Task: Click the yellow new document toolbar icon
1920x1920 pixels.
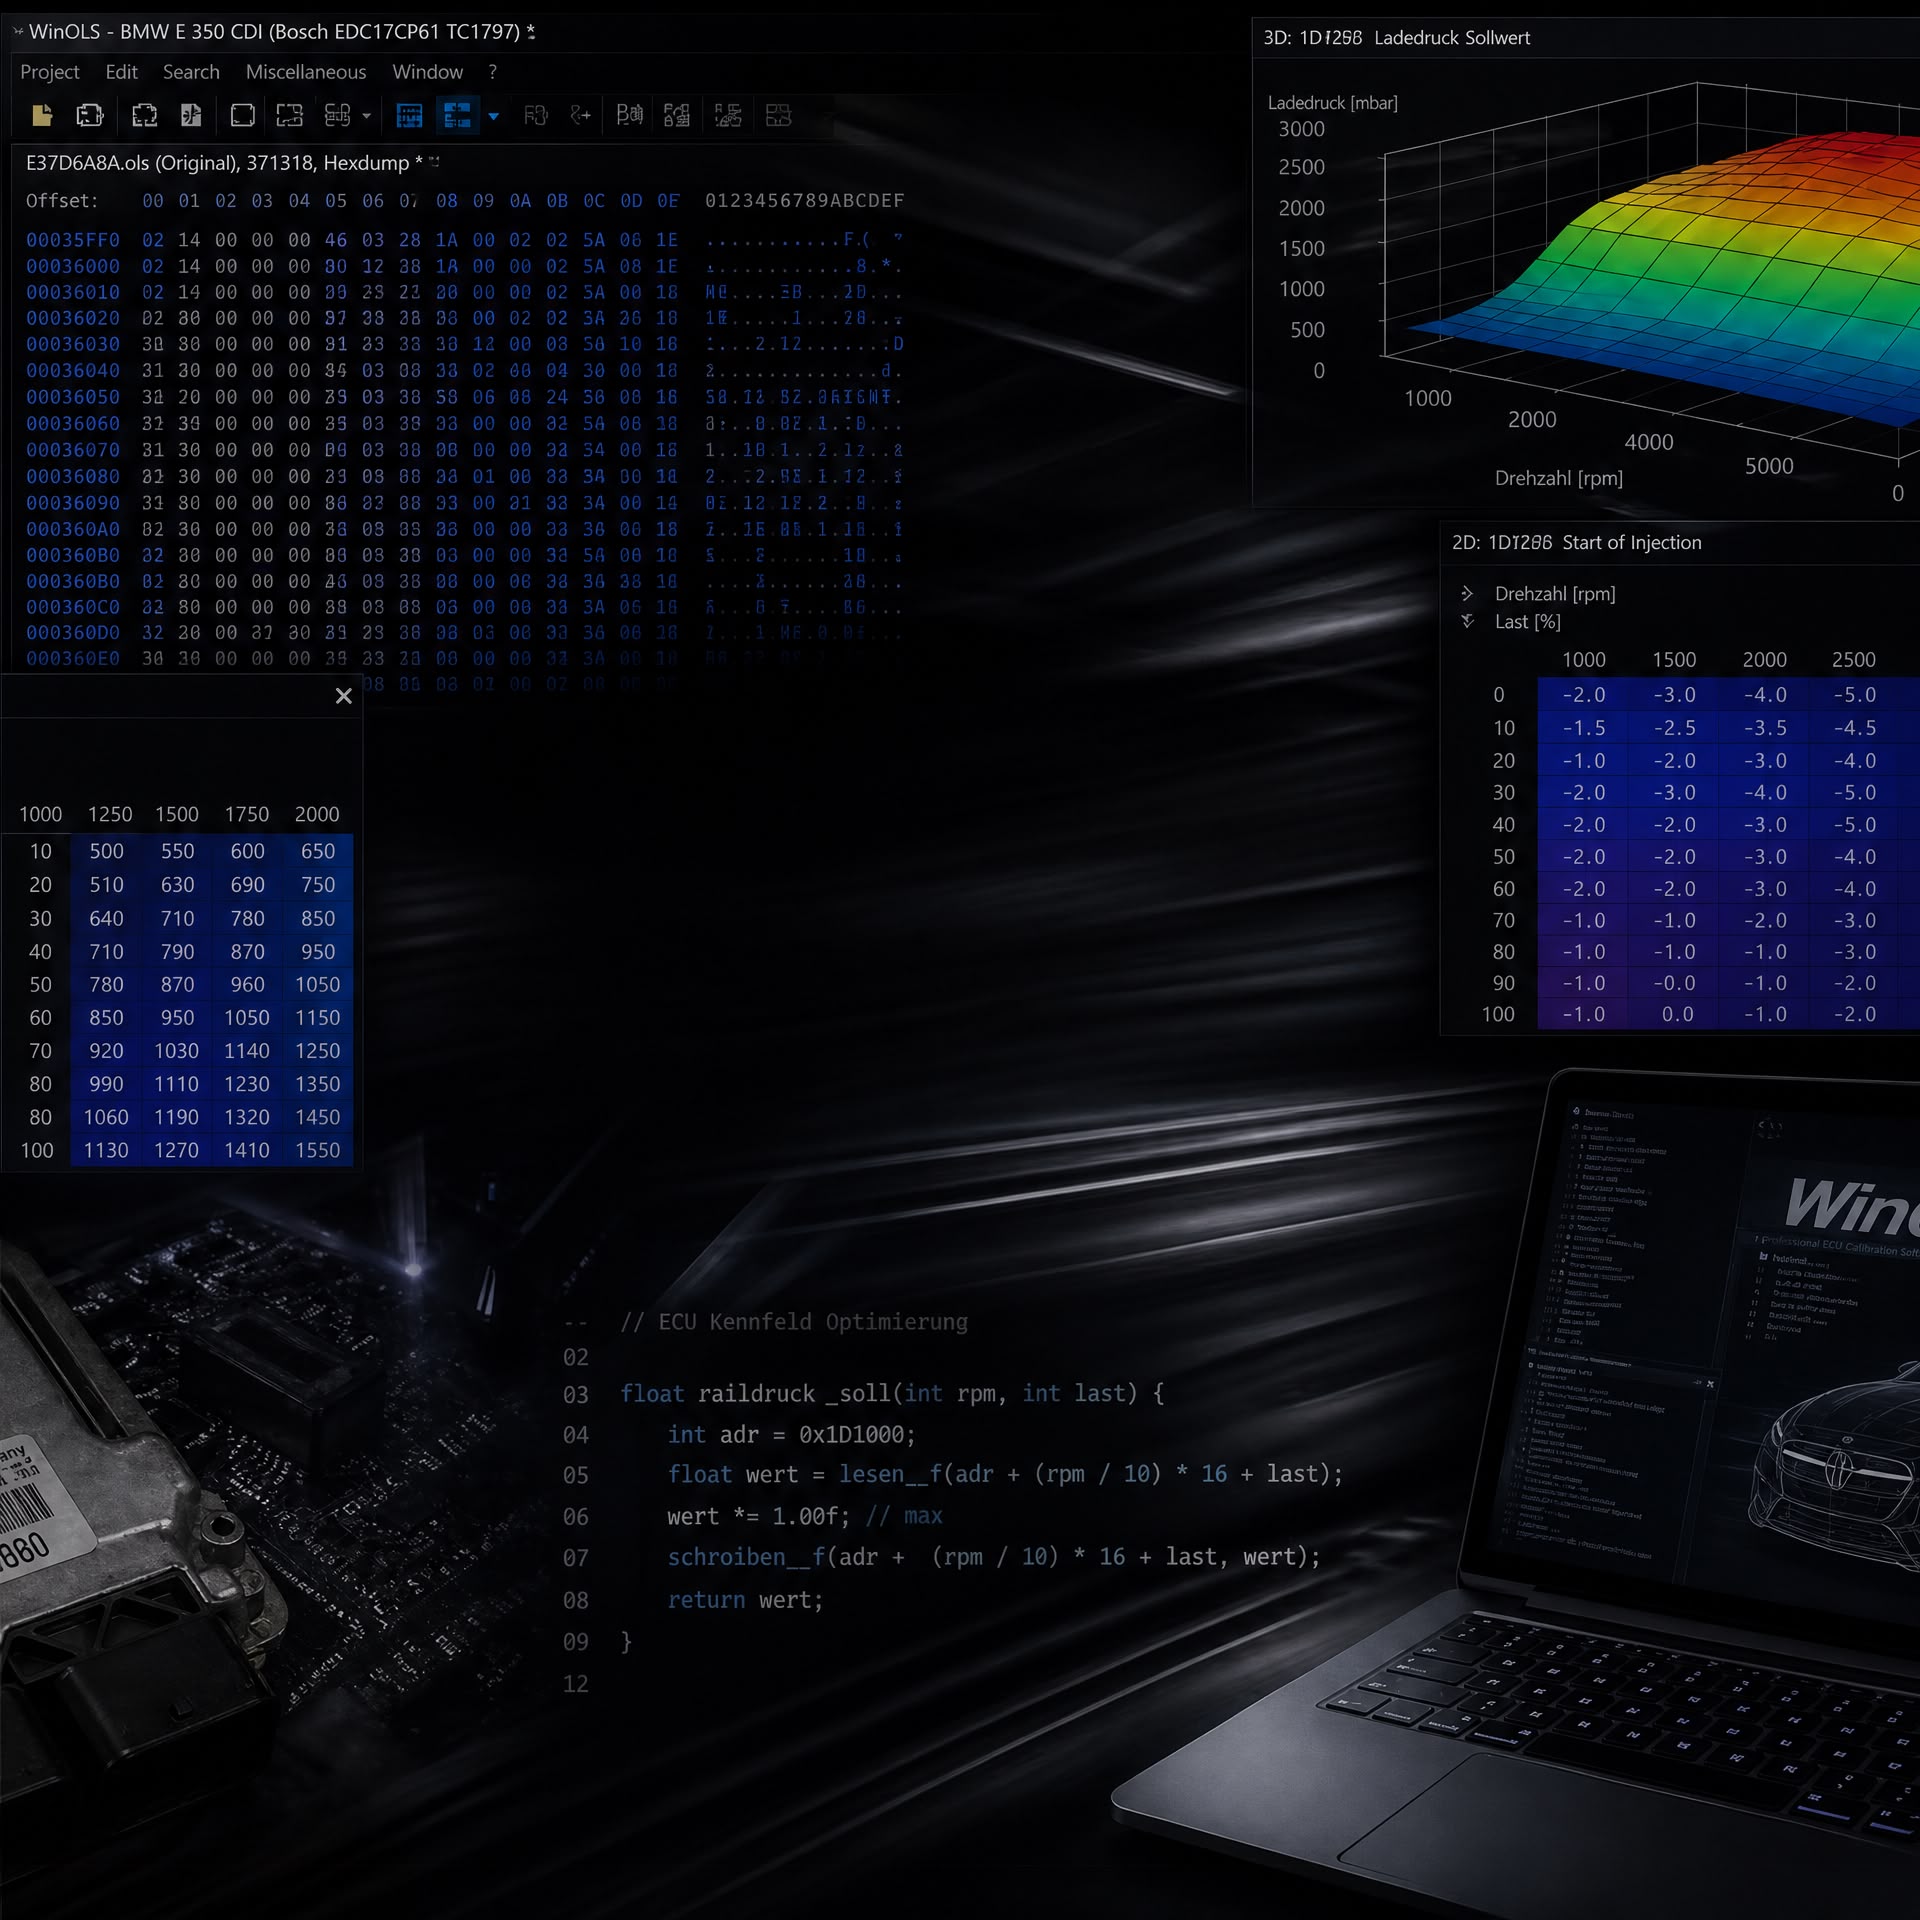Action: (x=42, y=116)
